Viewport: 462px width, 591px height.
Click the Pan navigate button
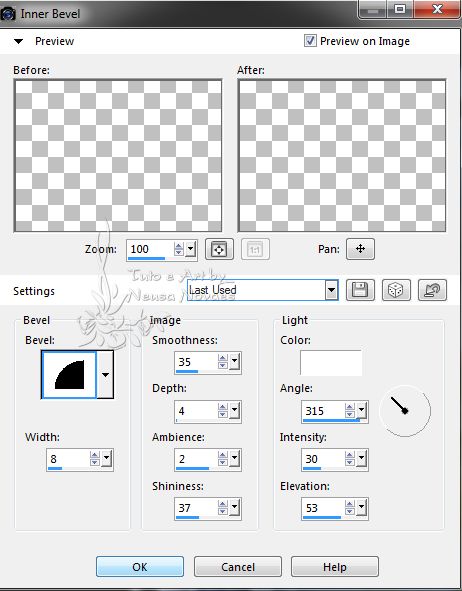point(360,249)
